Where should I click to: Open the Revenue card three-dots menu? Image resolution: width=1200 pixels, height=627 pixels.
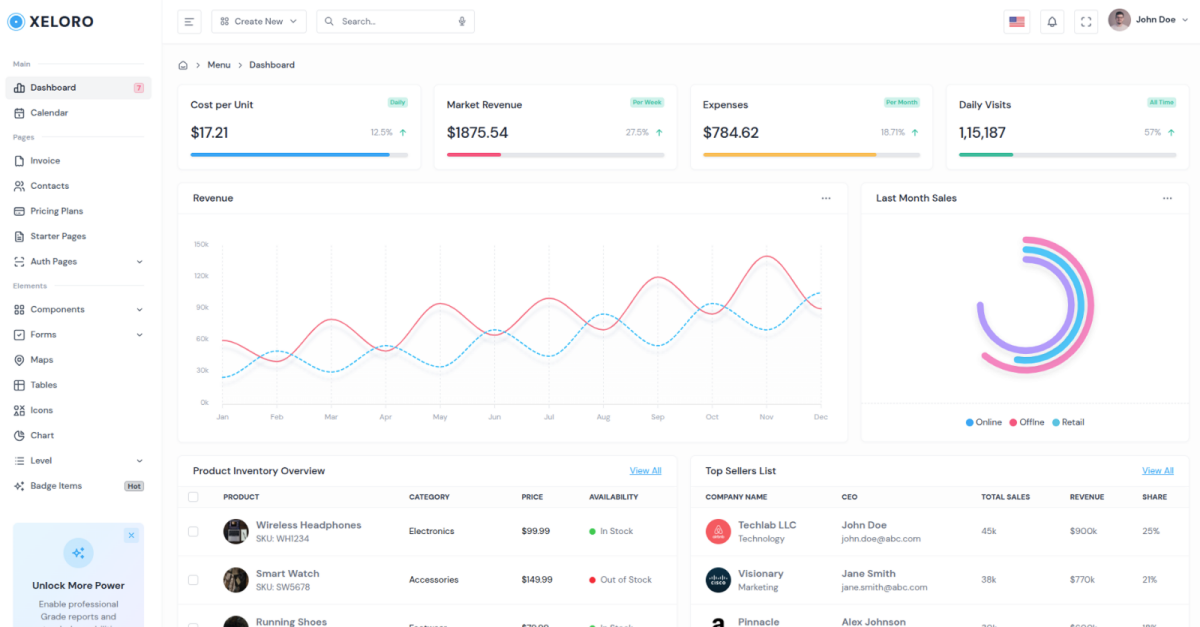826,198
